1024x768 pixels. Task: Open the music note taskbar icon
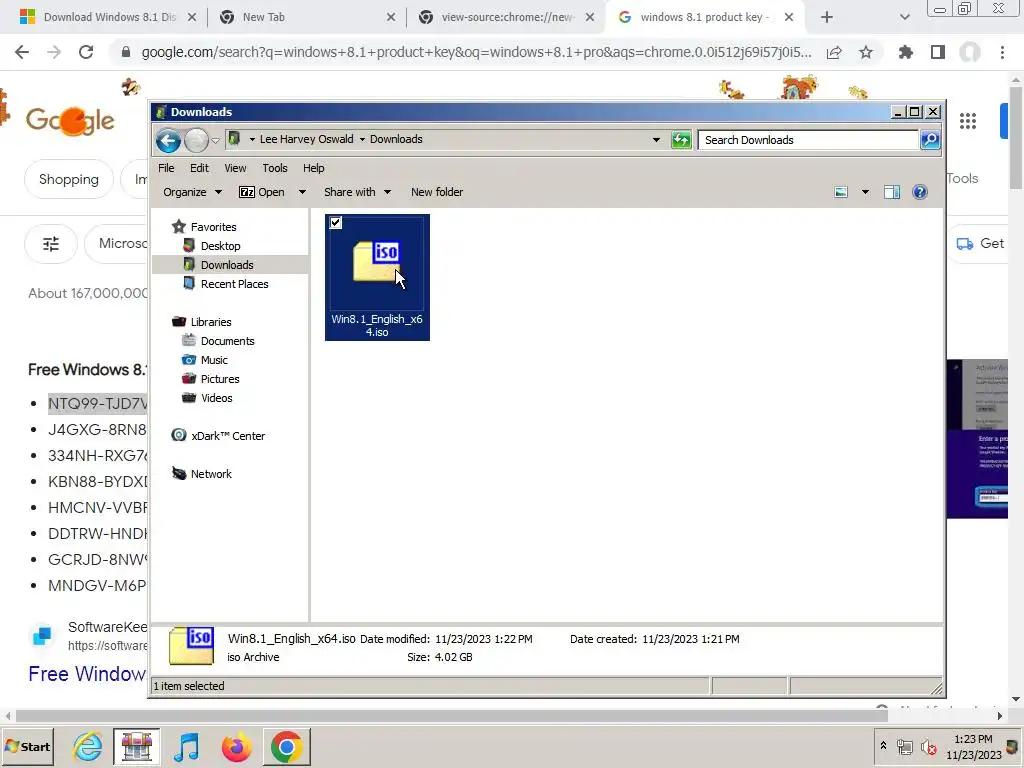click(187, 746)
